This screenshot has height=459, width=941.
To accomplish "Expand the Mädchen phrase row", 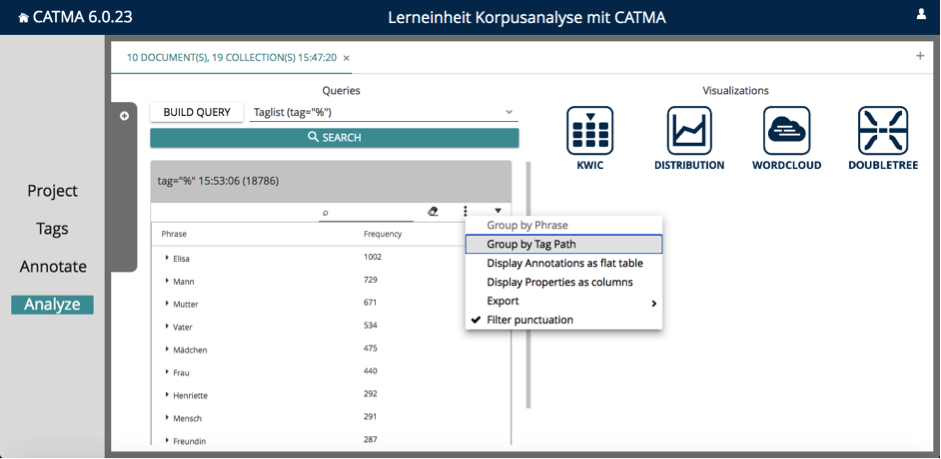I will (167, 349).
